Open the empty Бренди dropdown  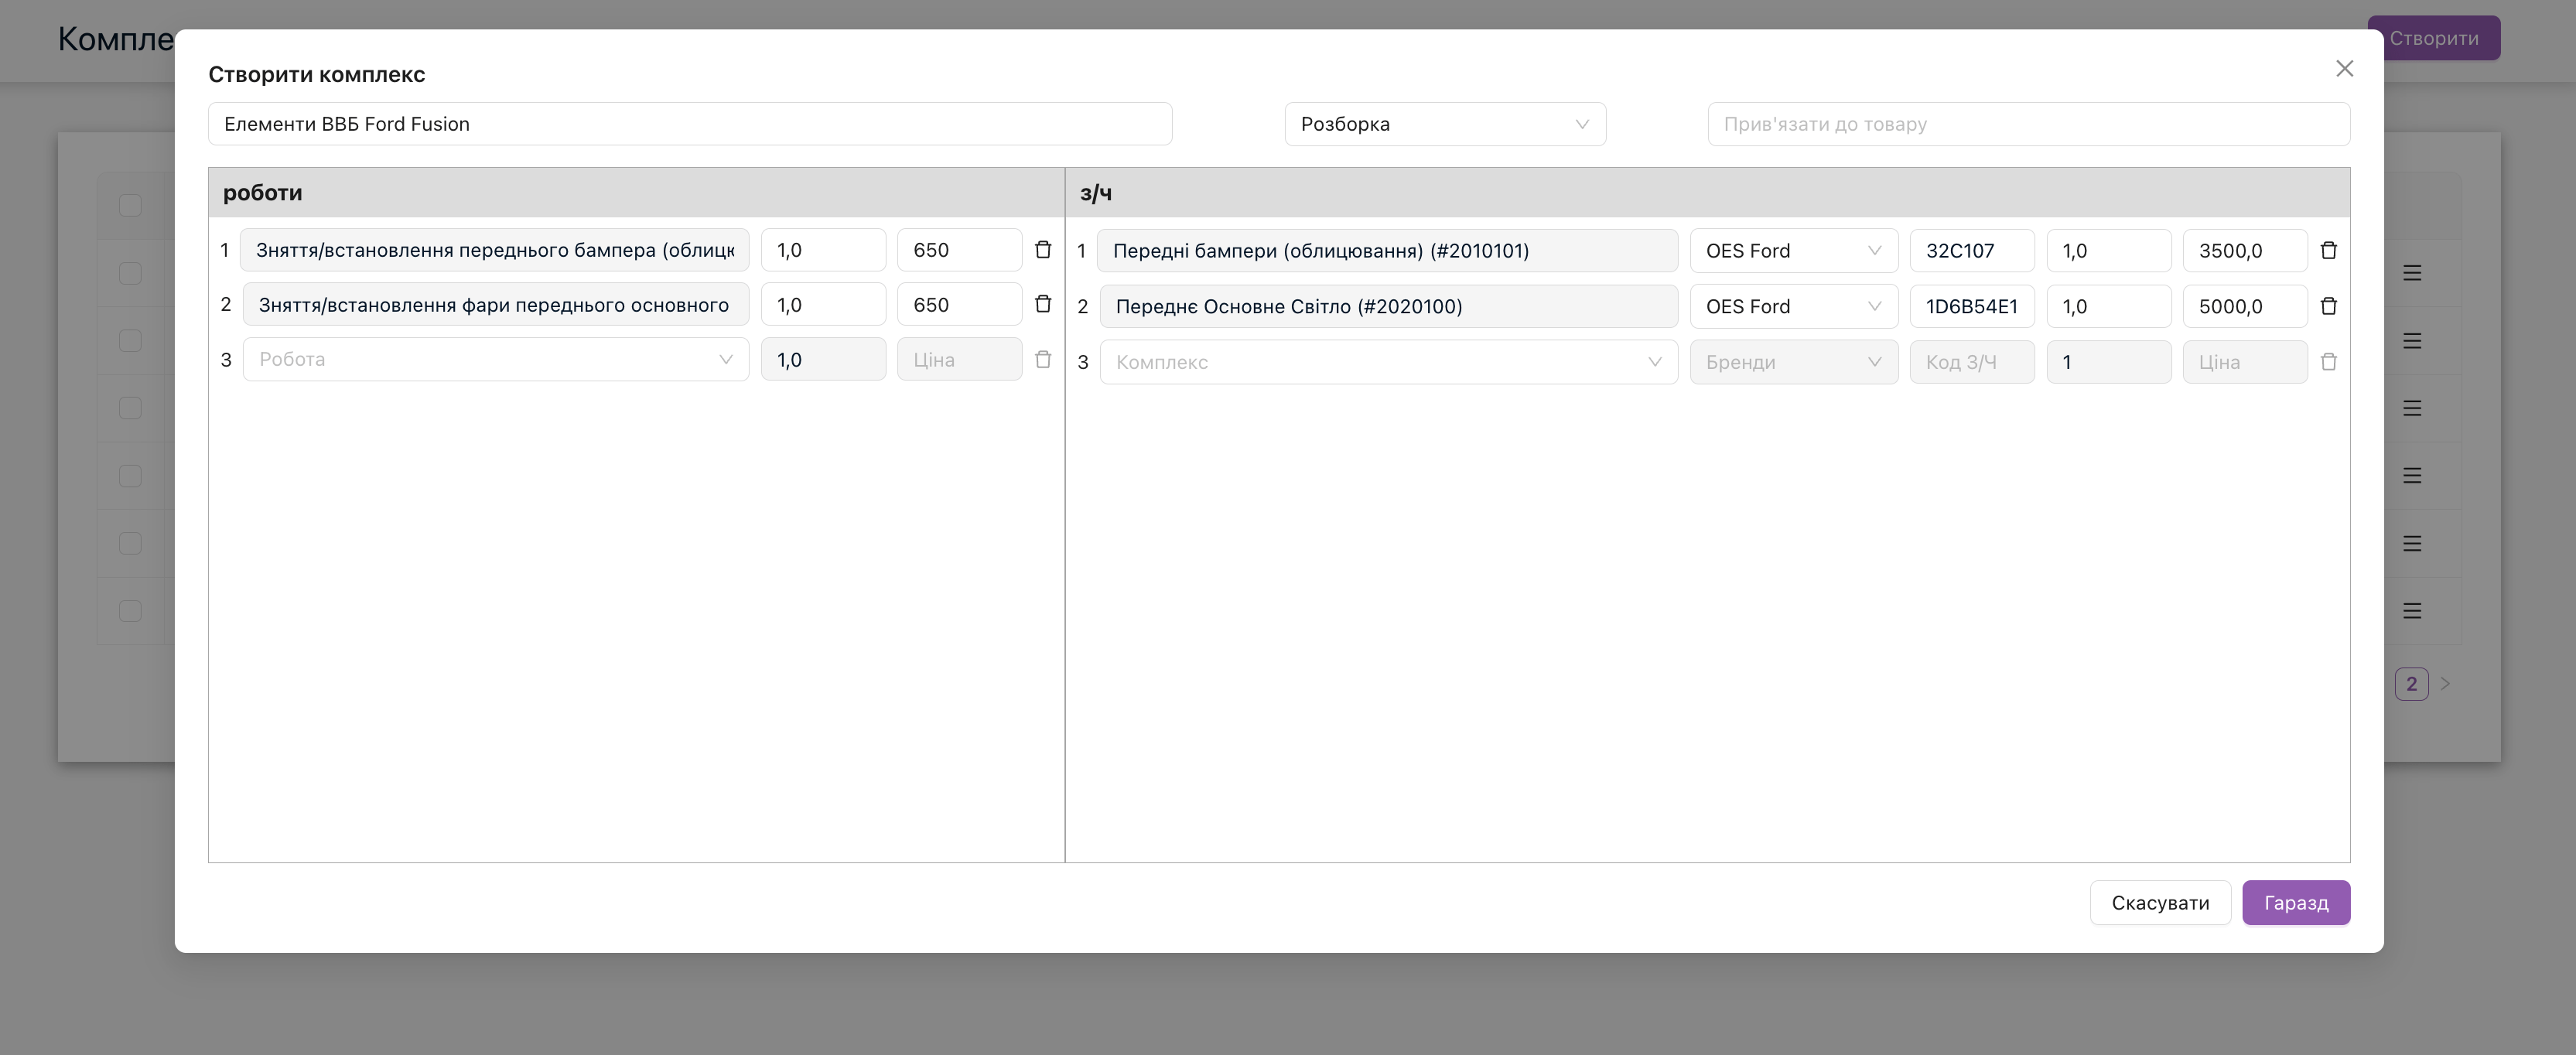coord(1793,362)
